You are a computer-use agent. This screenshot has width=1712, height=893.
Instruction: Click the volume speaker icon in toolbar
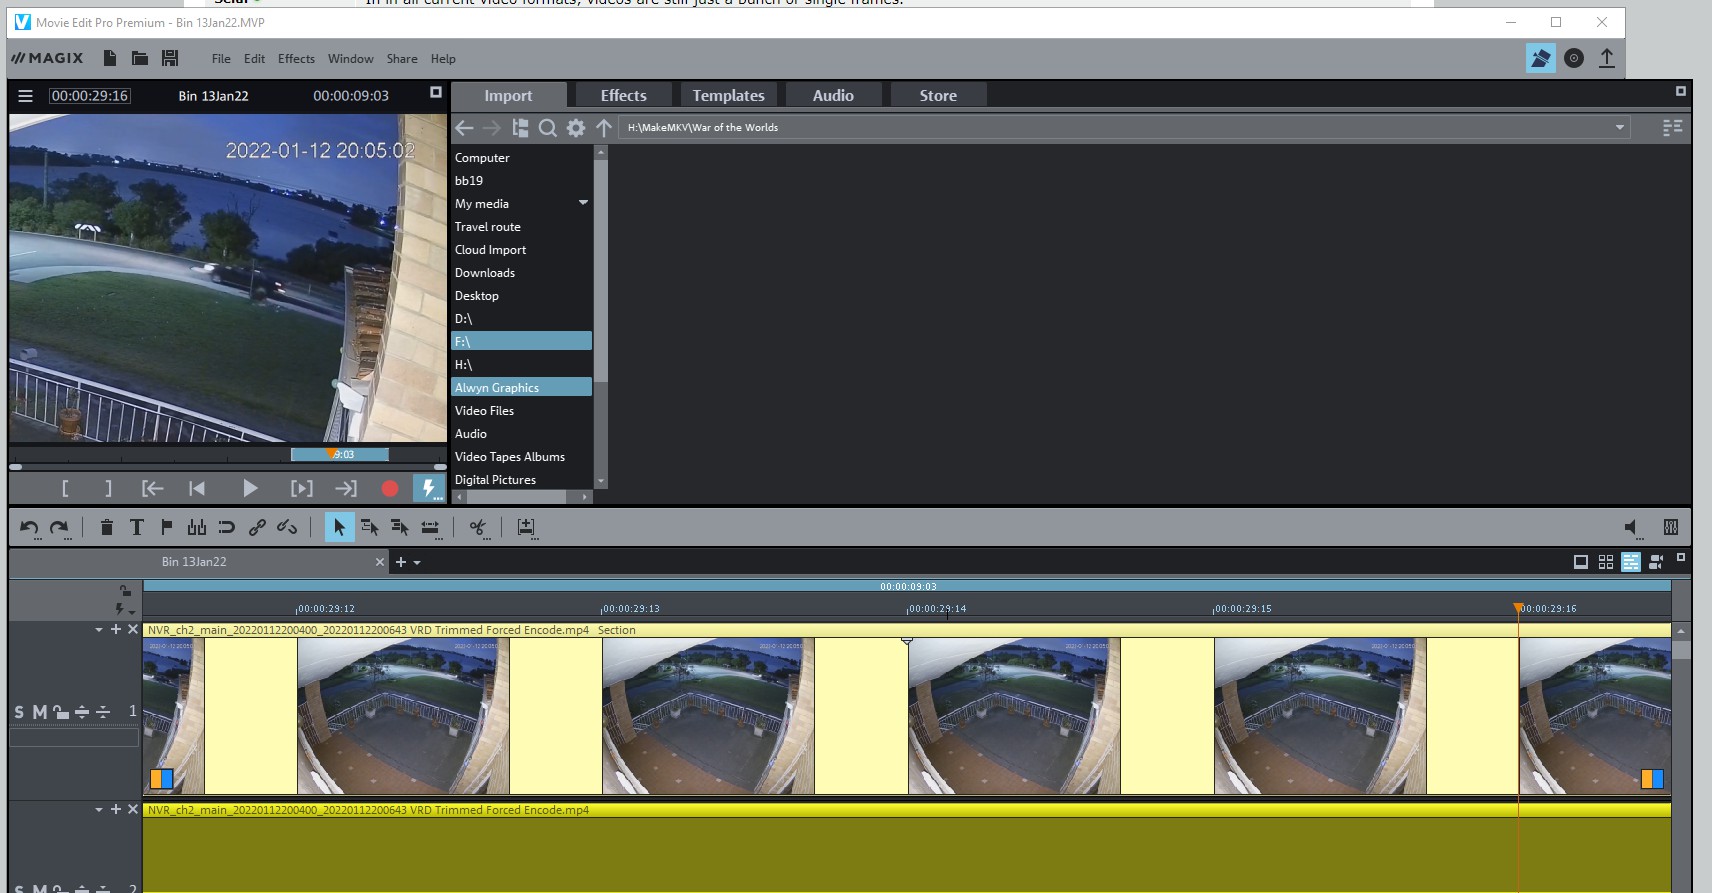(1631, 527)
